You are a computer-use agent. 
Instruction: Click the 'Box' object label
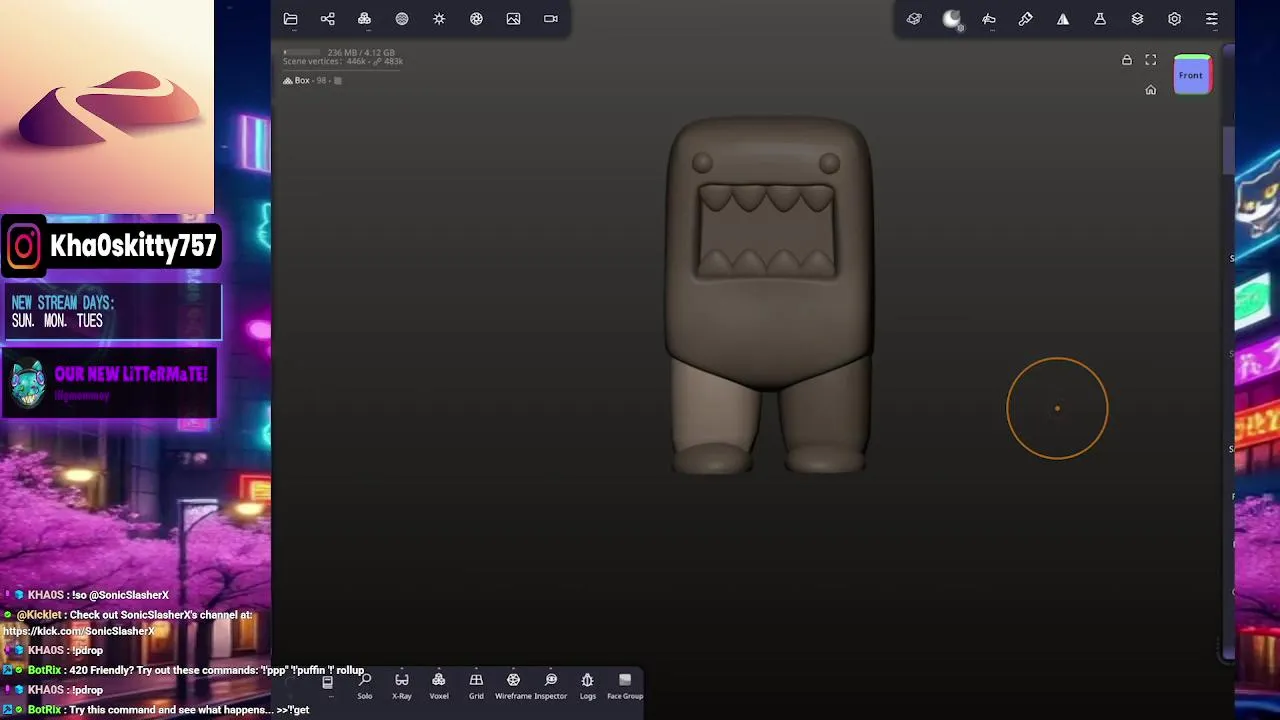[x=302, y=80]
